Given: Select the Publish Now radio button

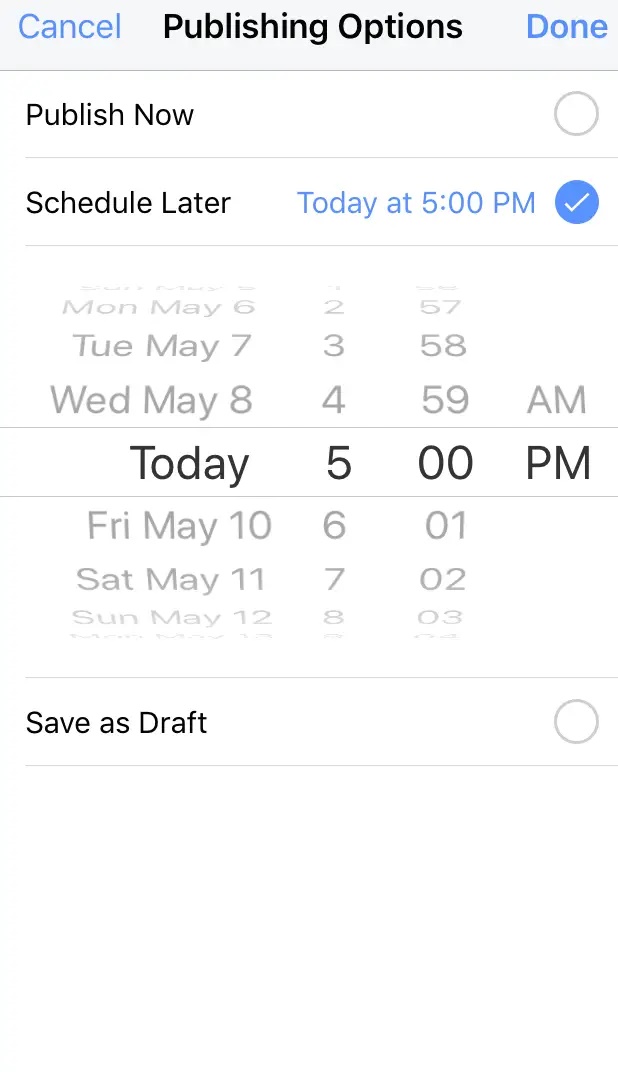Looking at the screenshot, I should pyautogui.click(x=576, y=115).
